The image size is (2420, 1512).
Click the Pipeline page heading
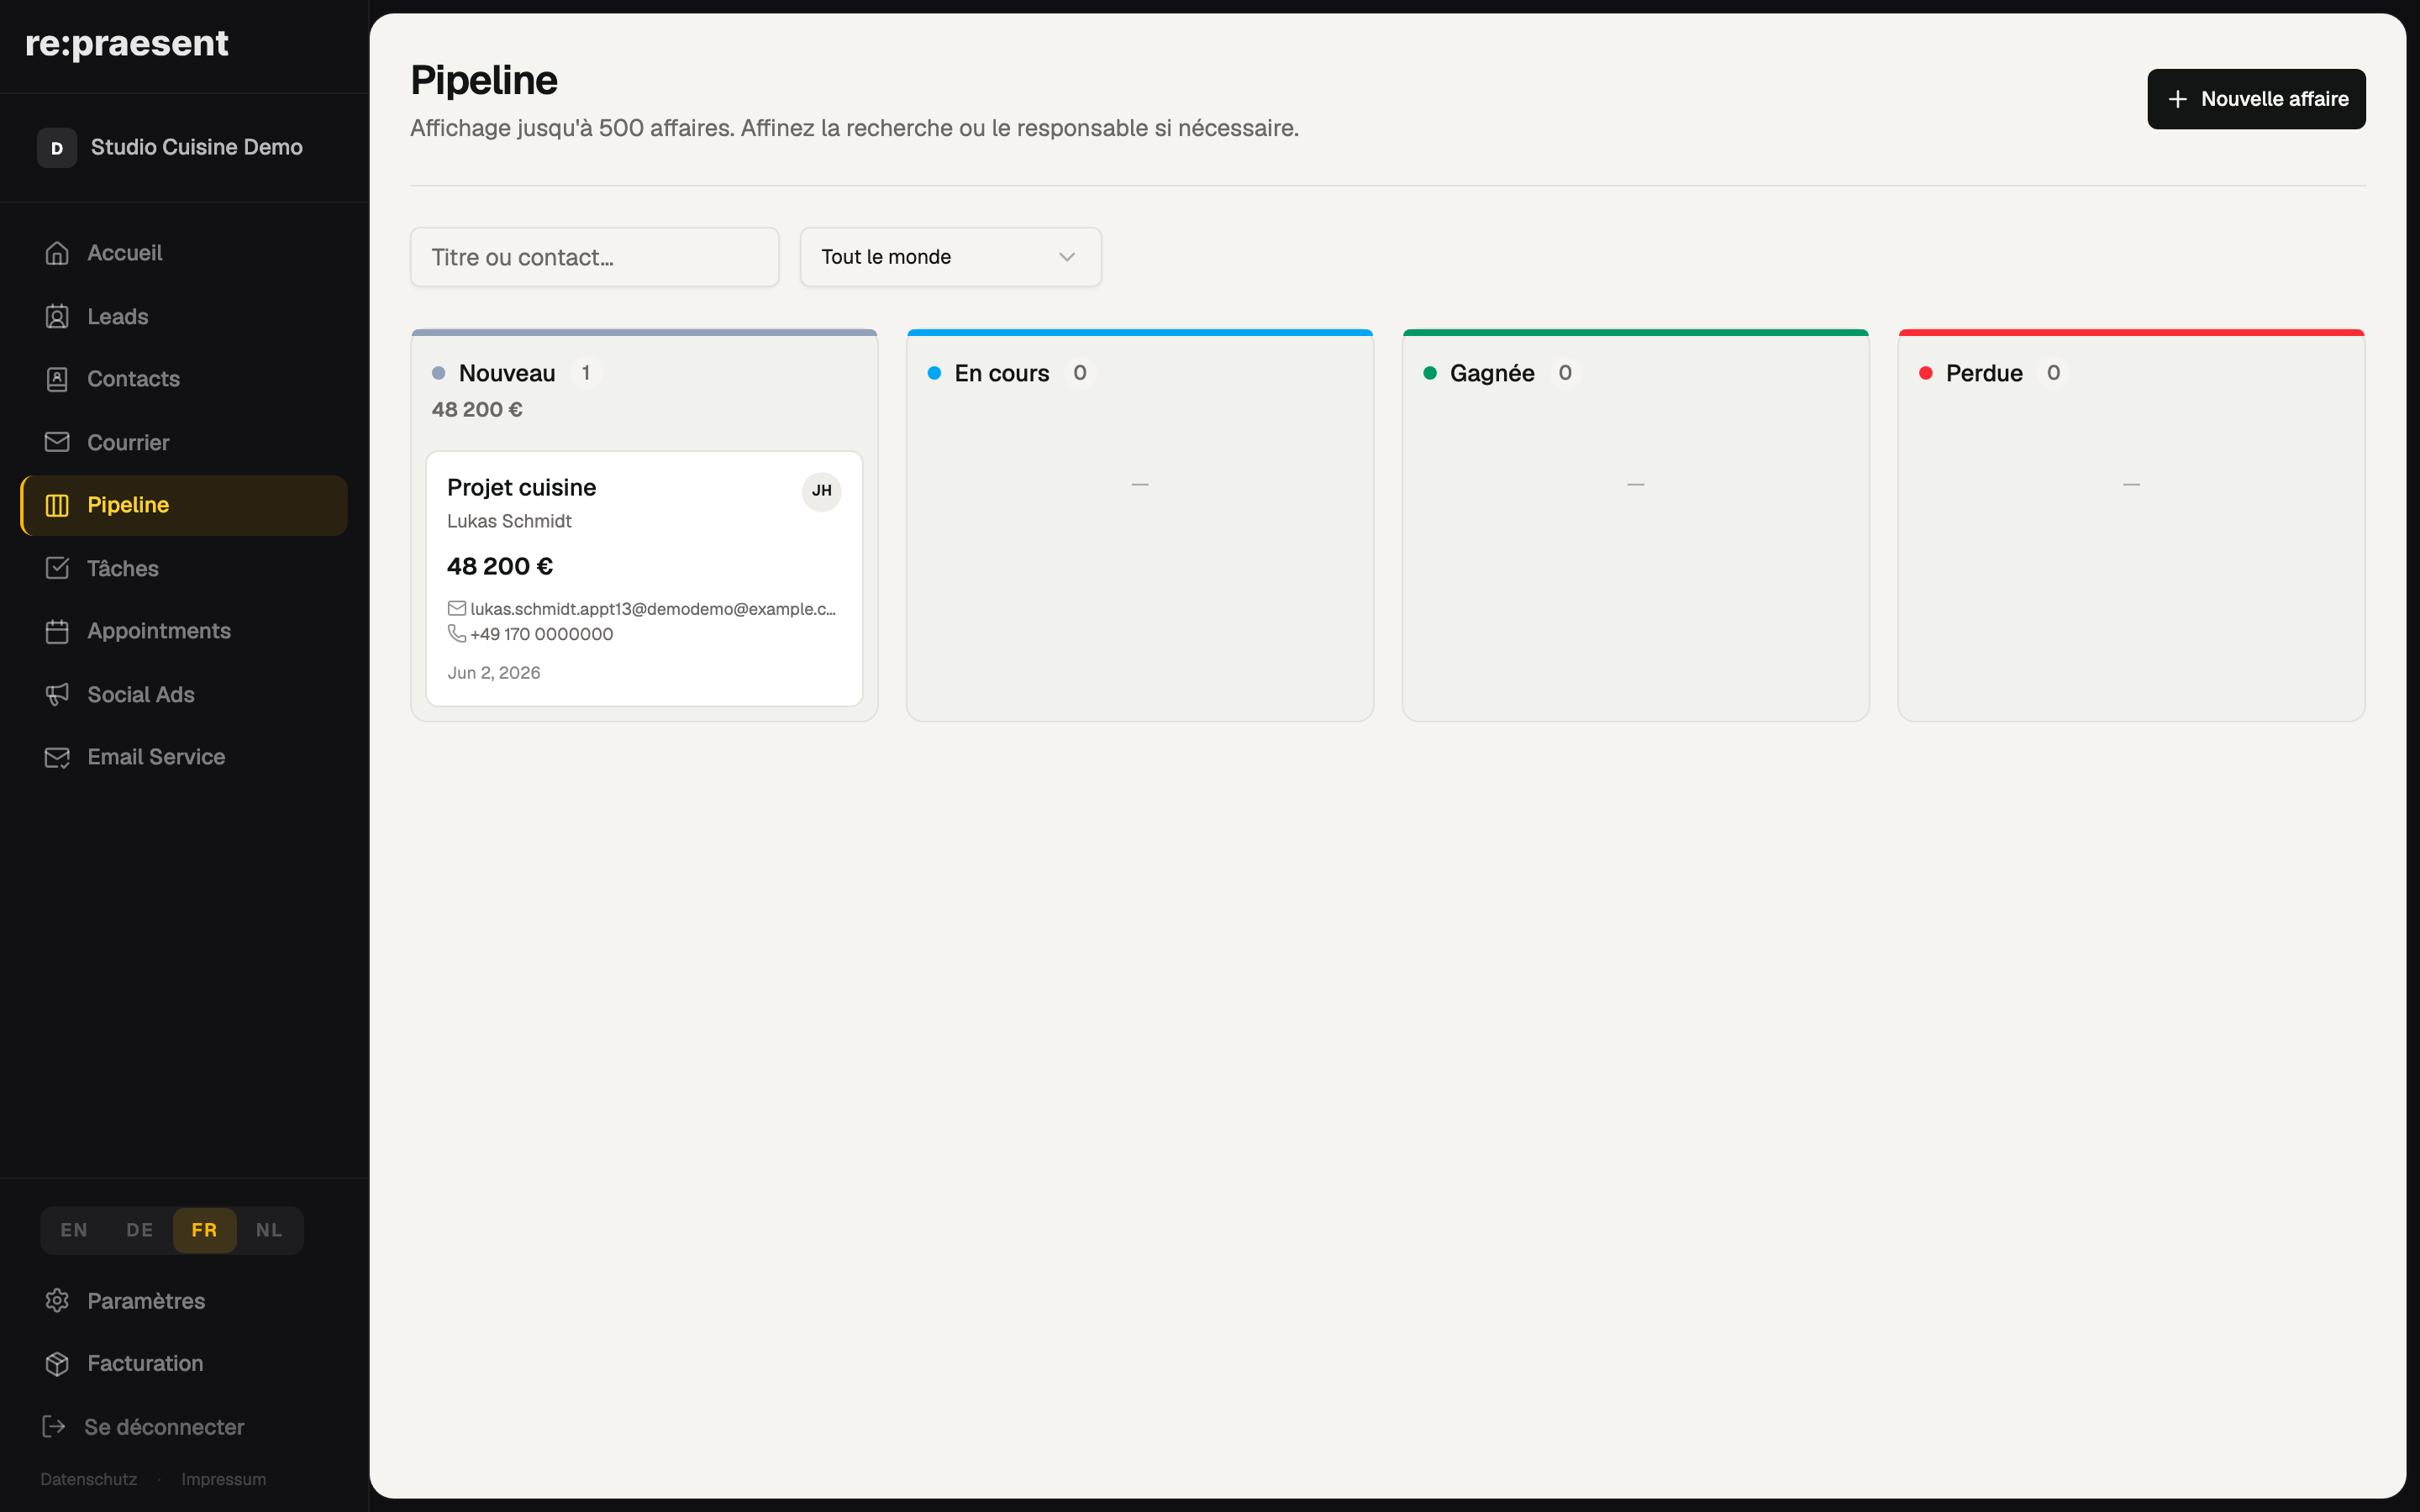coord(484,80)
